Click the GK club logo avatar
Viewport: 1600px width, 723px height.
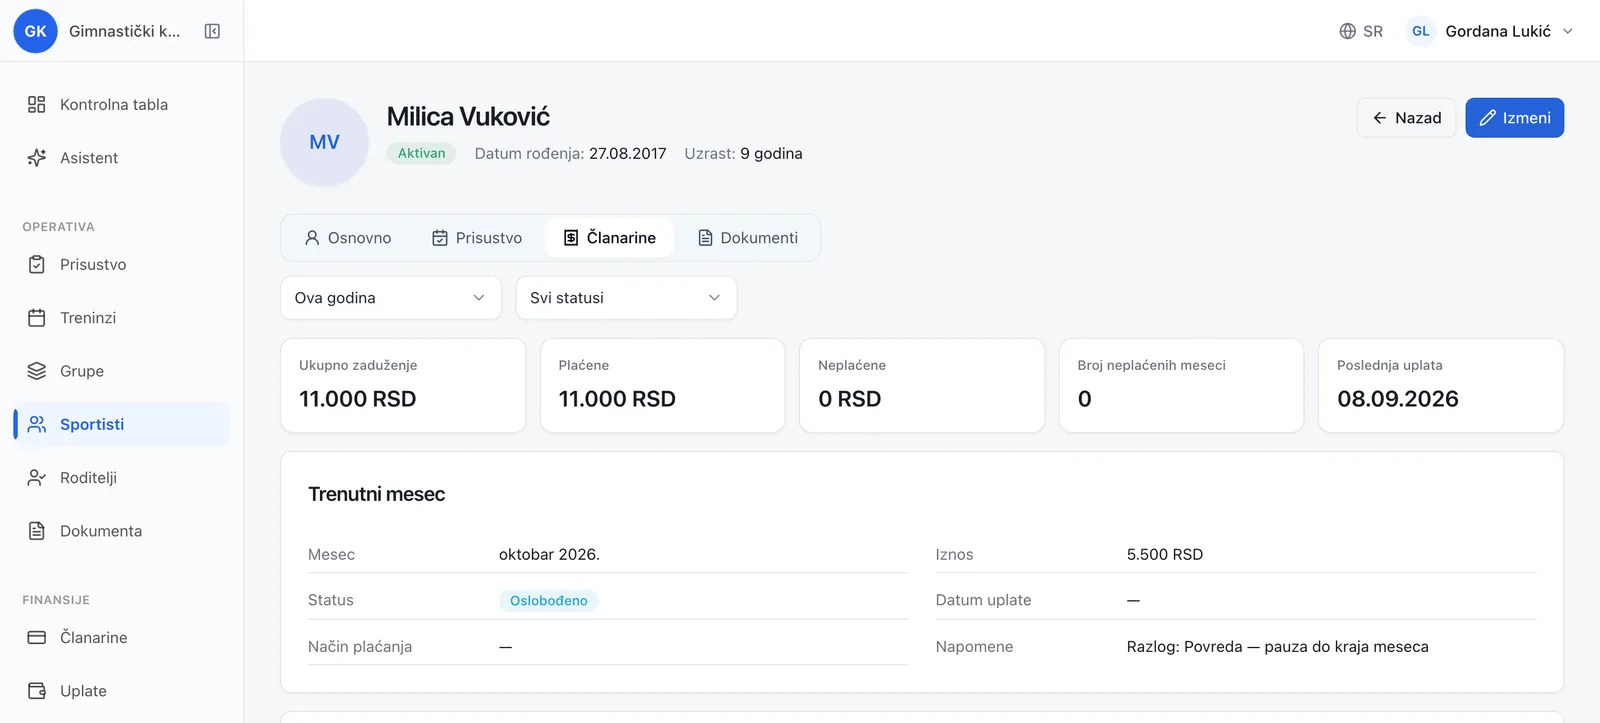point(35,31)
